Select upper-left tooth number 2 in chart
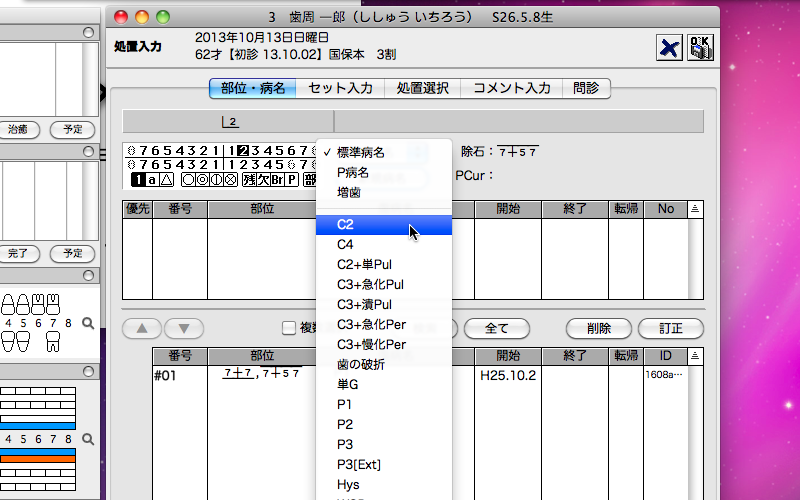The width and height of the screenshot is (800, 500). point(242,150)
